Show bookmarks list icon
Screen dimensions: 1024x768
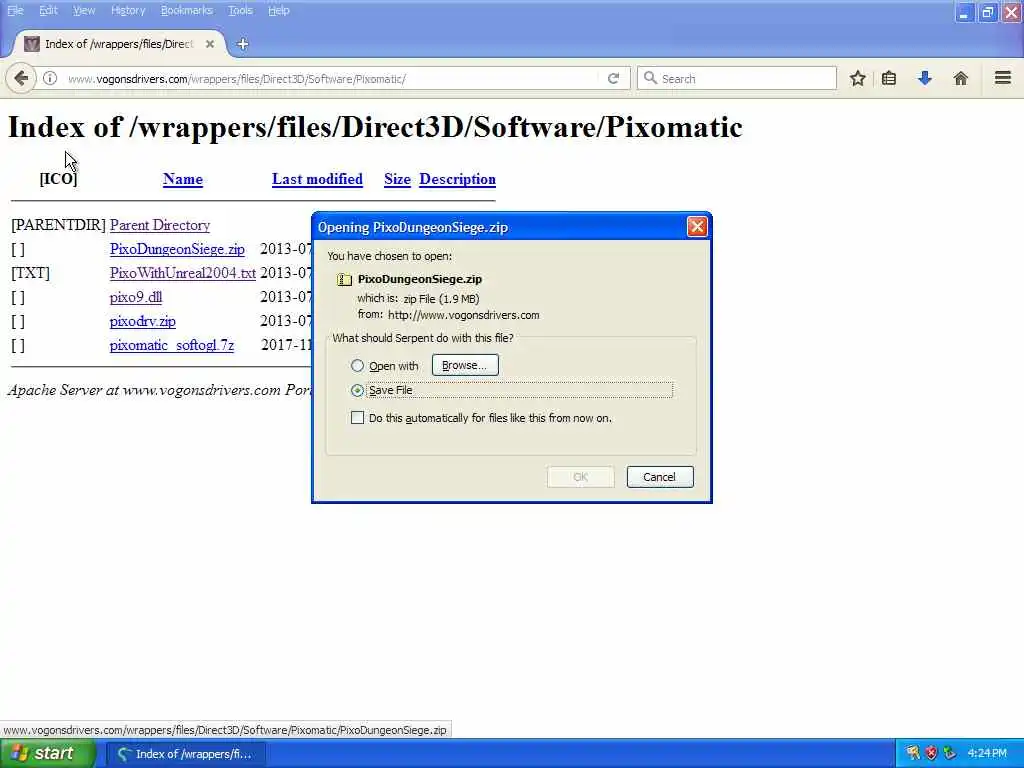[889, 78]
